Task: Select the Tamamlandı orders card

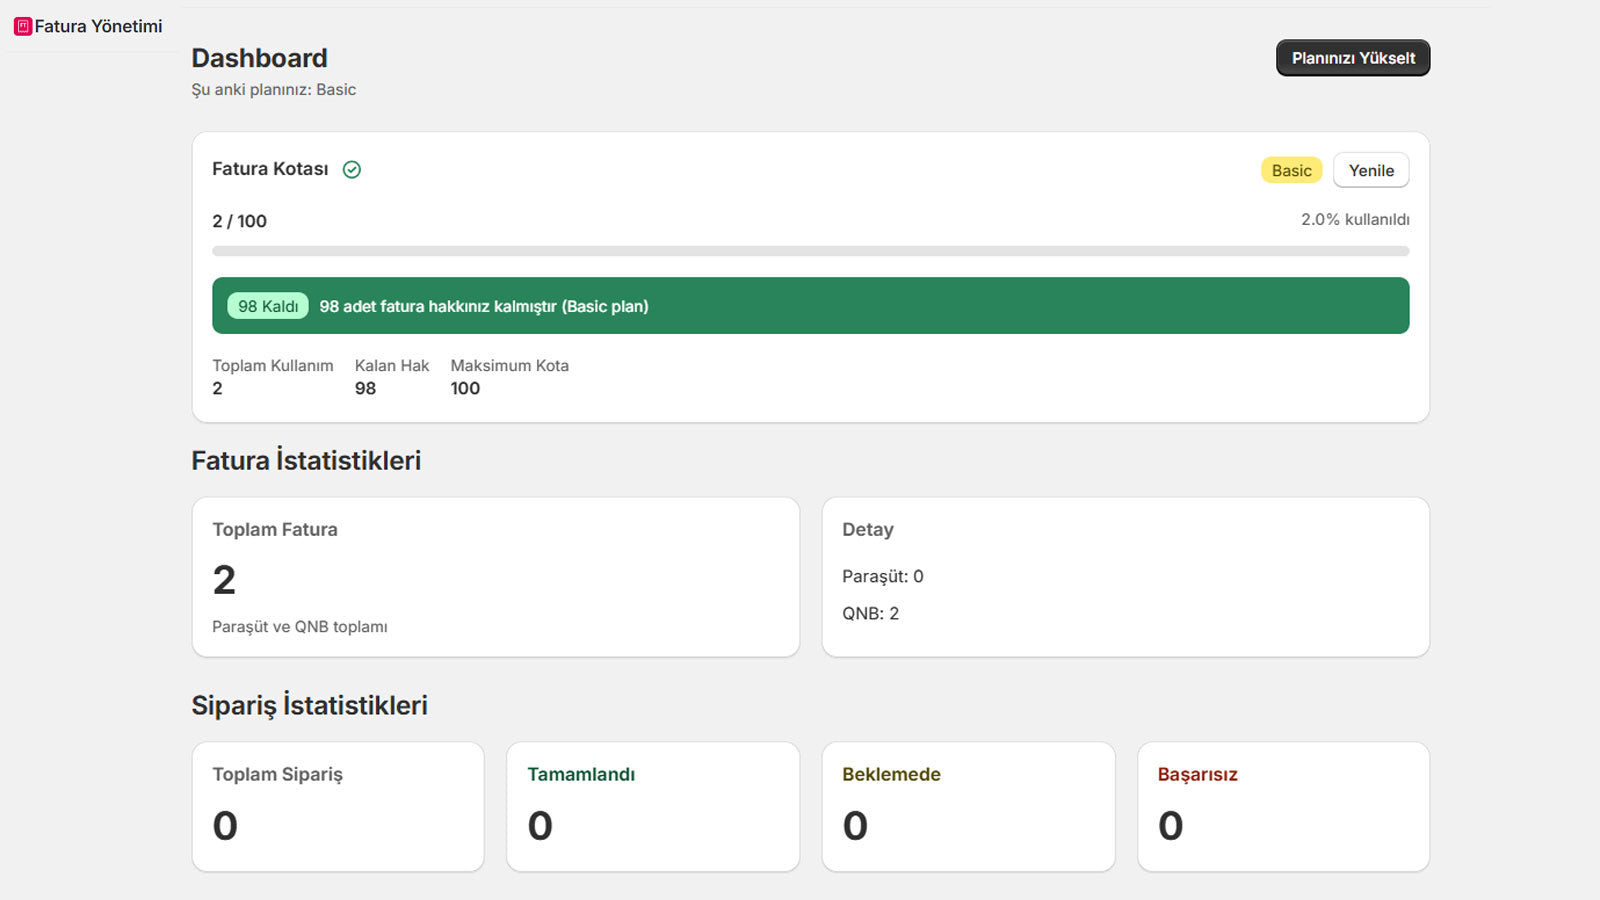Action: [x=652, y=806]
